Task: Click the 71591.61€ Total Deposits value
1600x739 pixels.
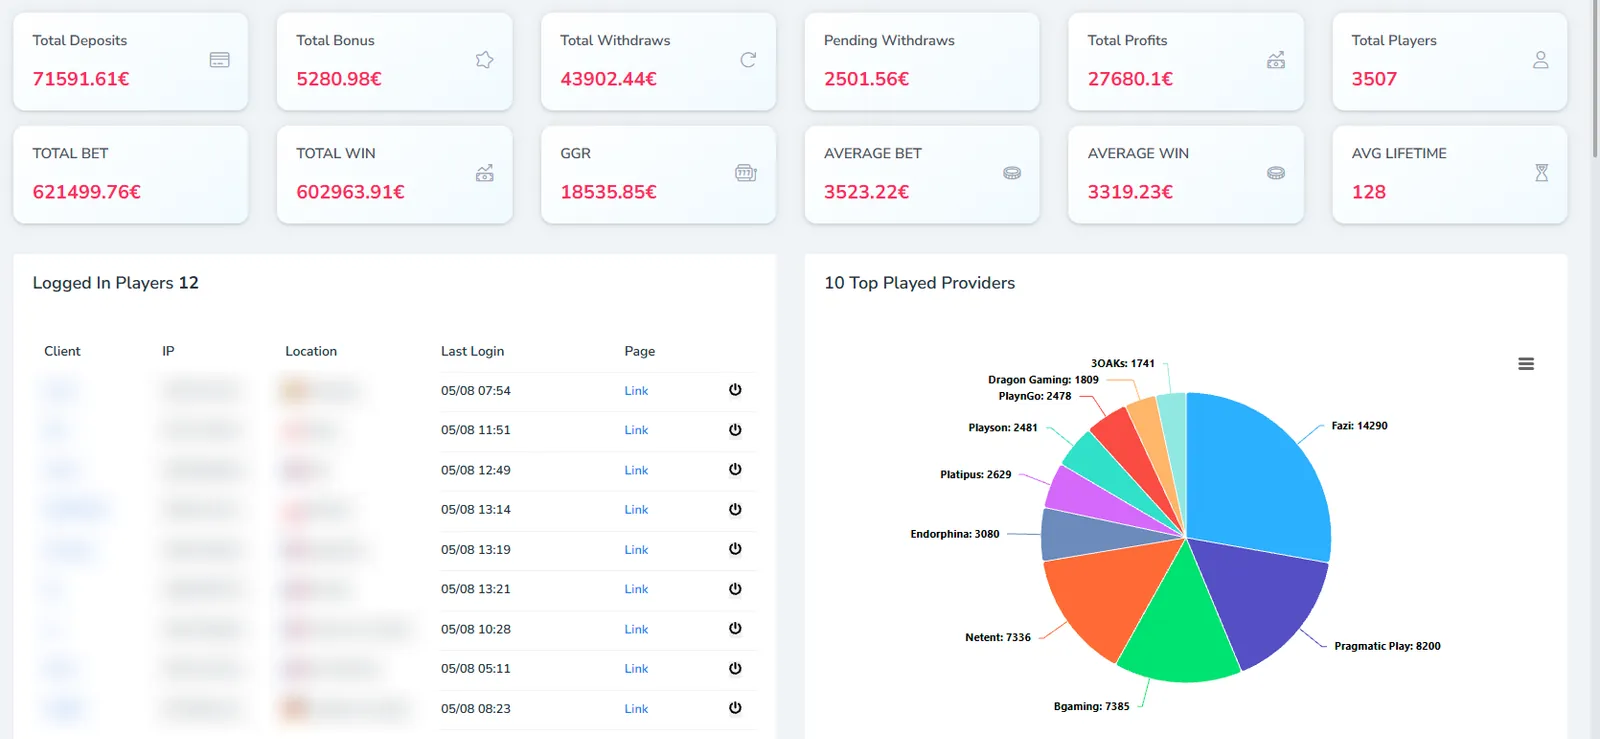Action: coord(81,79)
